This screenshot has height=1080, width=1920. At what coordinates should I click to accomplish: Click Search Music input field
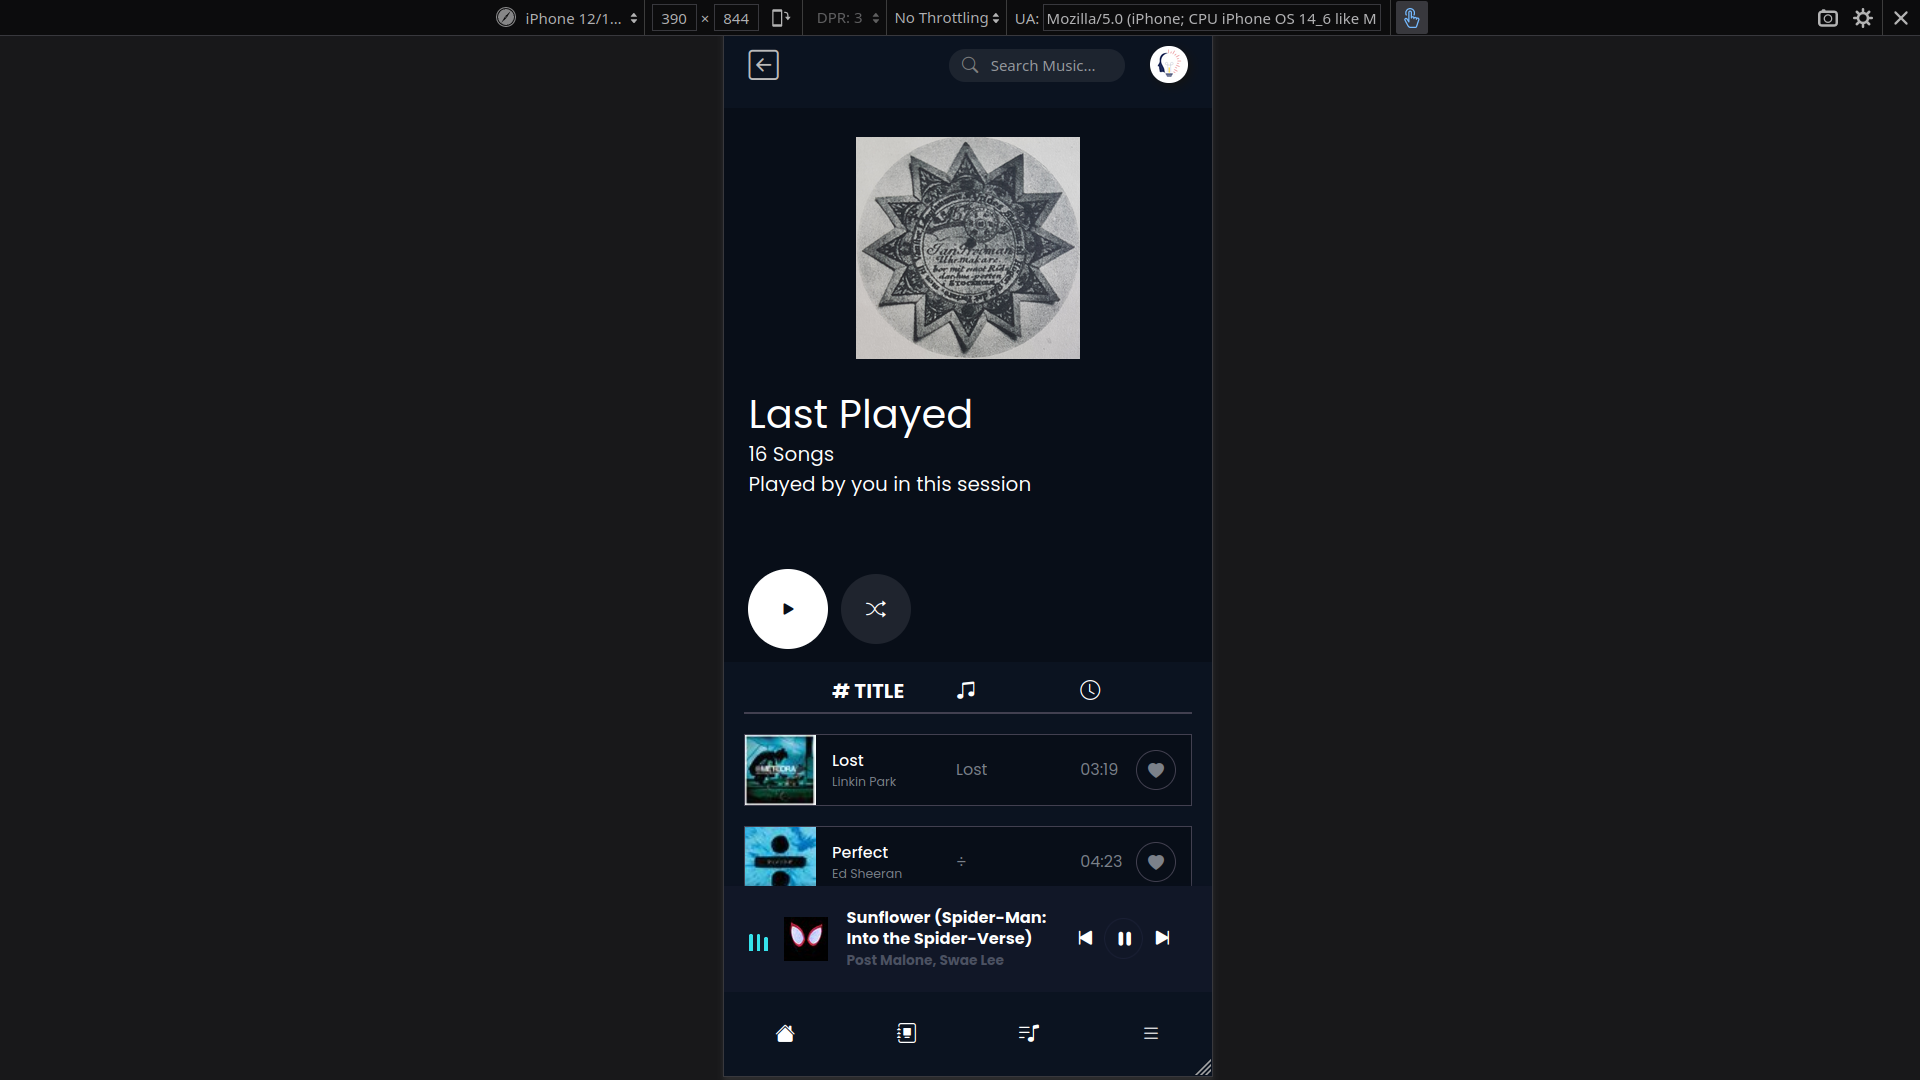pos(1036,65)
